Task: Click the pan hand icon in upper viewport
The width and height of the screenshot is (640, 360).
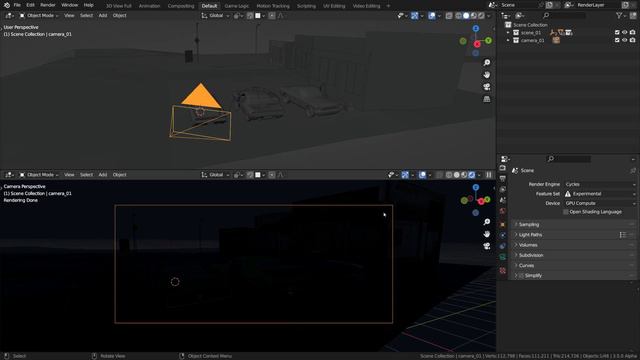Action: 487,75
